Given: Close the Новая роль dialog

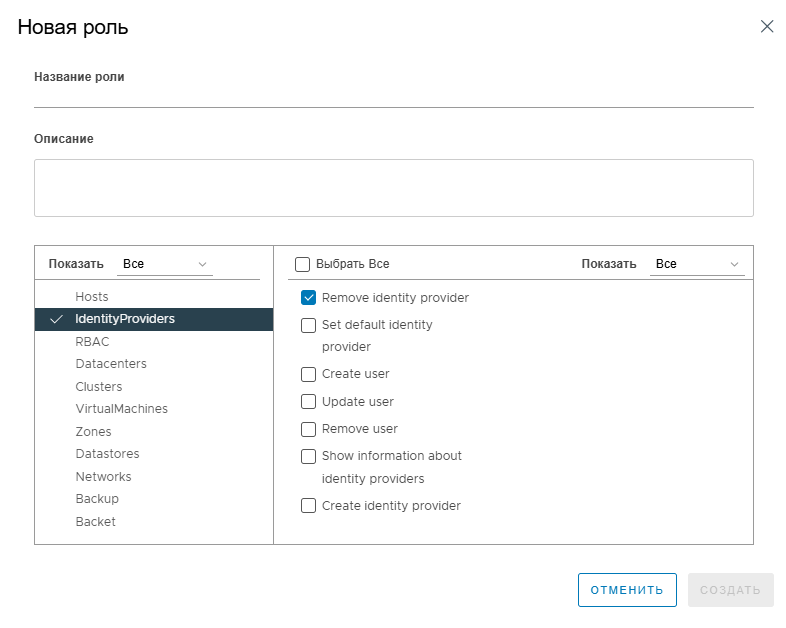Looking at the screenshot, I should pos(767,27).
